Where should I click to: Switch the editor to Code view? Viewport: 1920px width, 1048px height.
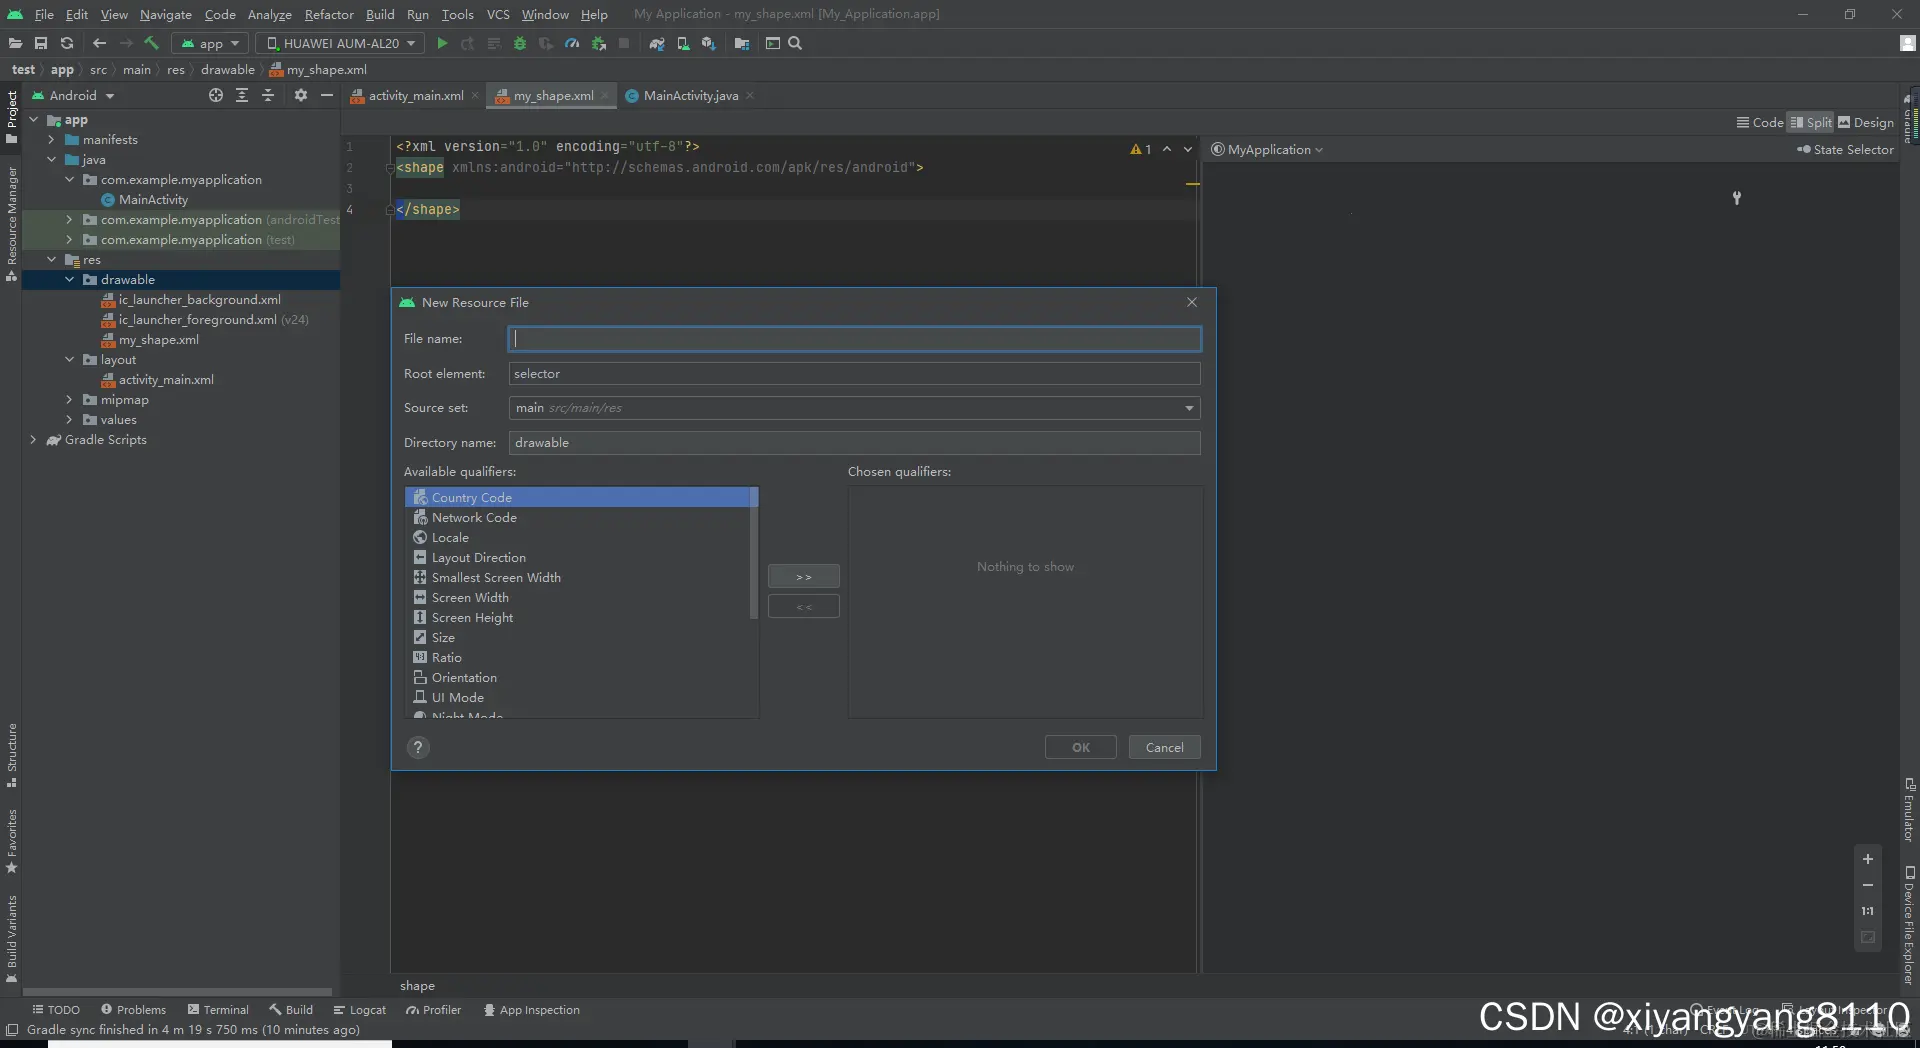pos(1760,122)
